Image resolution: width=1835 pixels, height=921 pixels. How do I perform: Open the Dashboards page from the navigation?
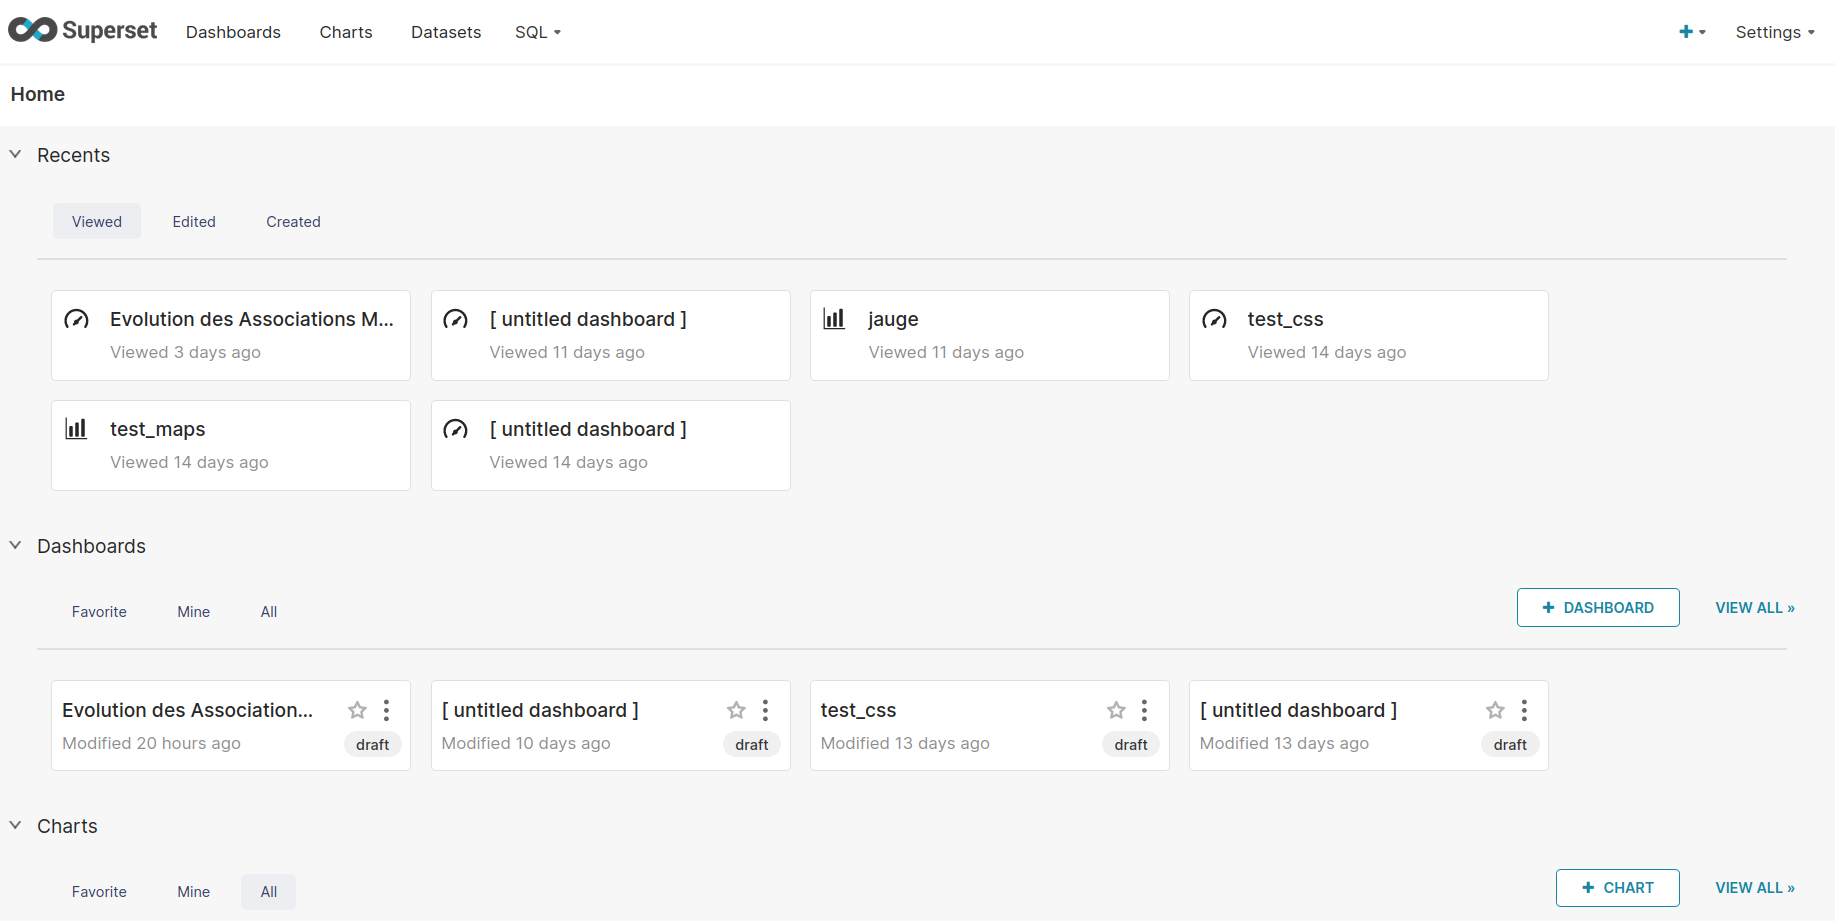tap(233, 31)
